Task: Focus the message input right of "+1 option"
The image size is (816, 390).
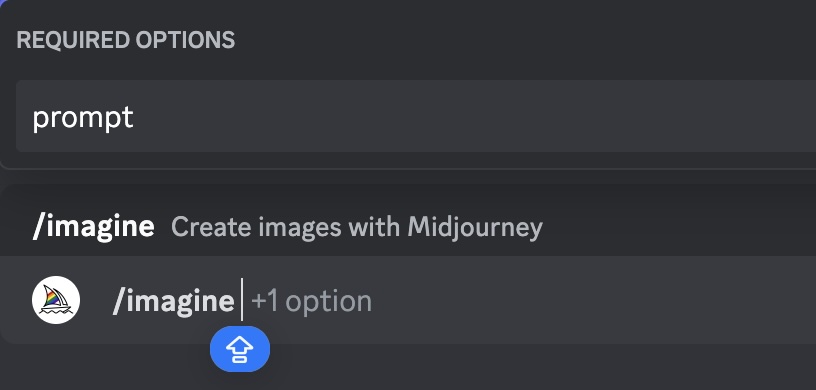Action: (x=593, y=301)
